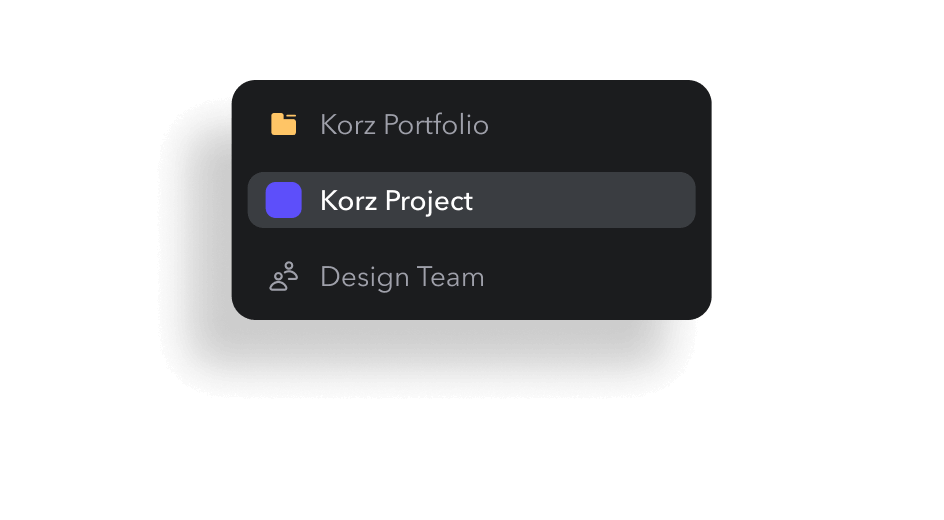Viewport: 944px width, 520px height.
Task: Click the purple Korz Project square icon
Action: pyautogui.click(x=284, y=200)
